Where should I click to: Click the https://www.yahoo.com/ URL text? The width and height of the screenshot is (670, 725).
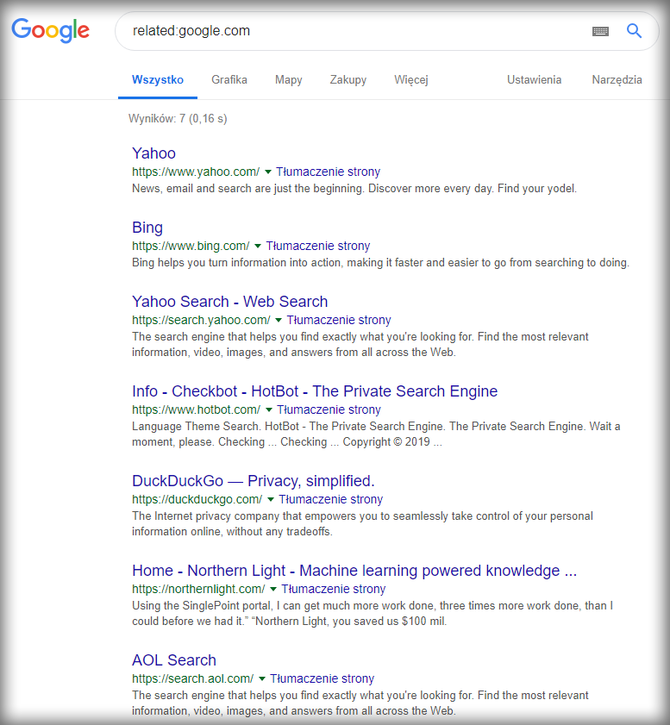pyautogui.click(x=196, y=172)
